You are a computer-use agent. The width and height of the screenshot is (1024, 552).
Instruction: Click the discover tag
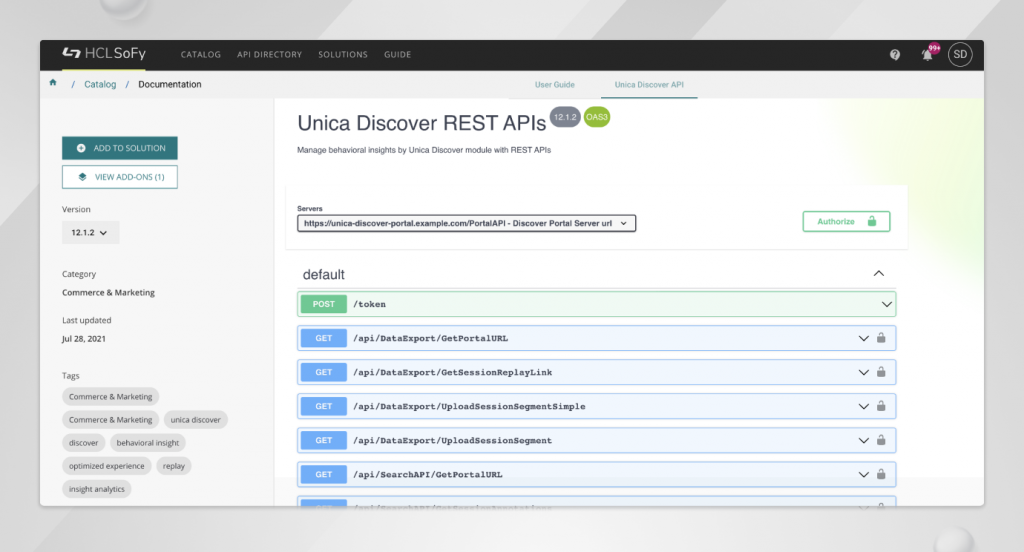tap(84, 443)
